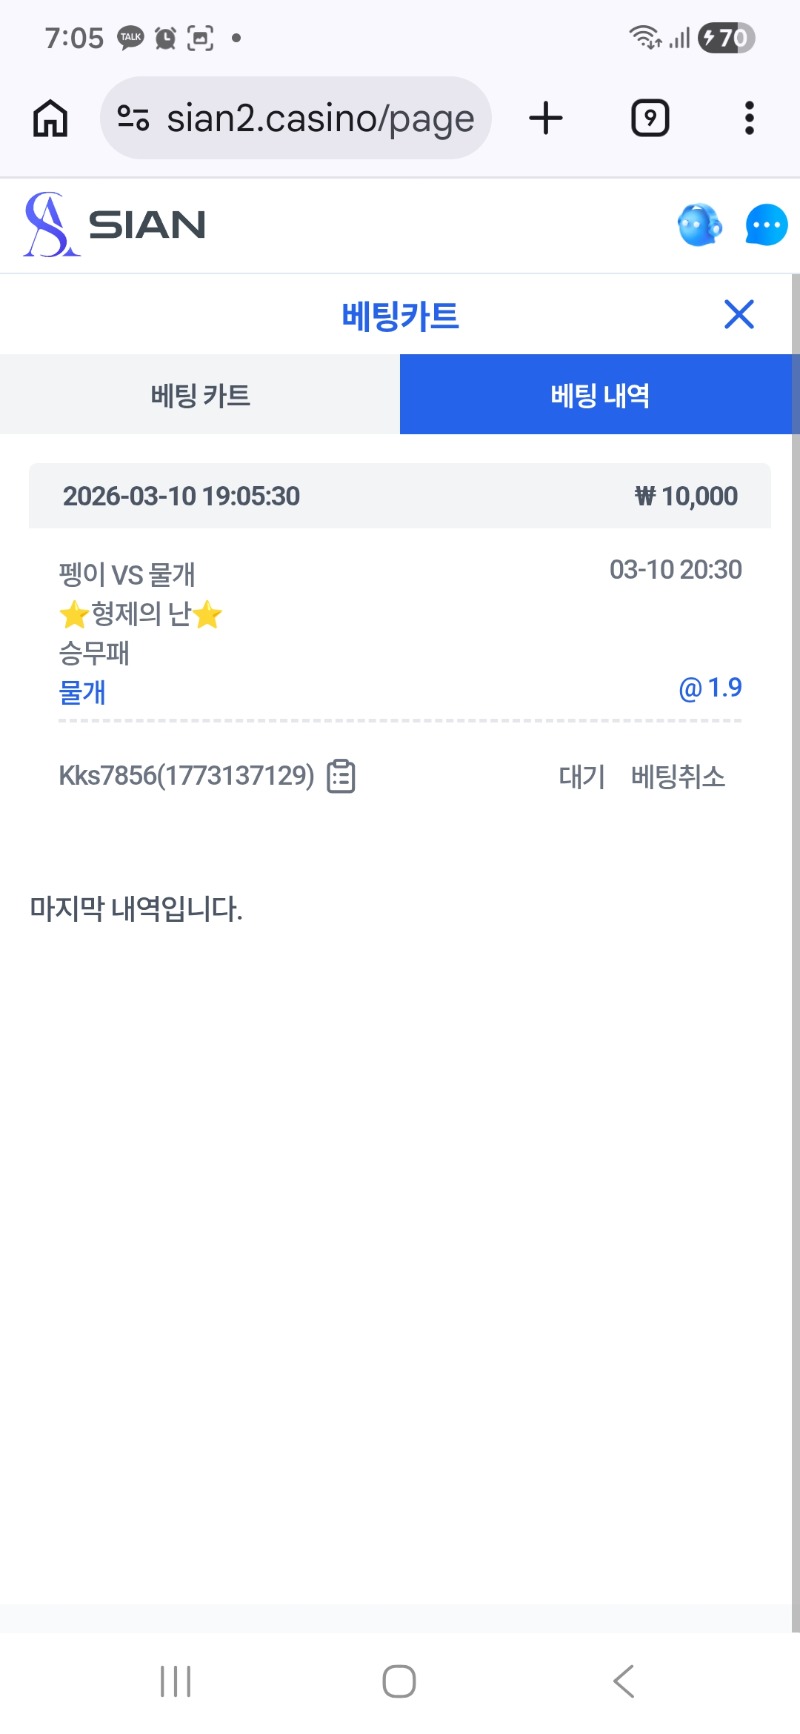The image size is (800, 1734).
Task: Open the chat bubble messenger icon
Action: (766, 225)
